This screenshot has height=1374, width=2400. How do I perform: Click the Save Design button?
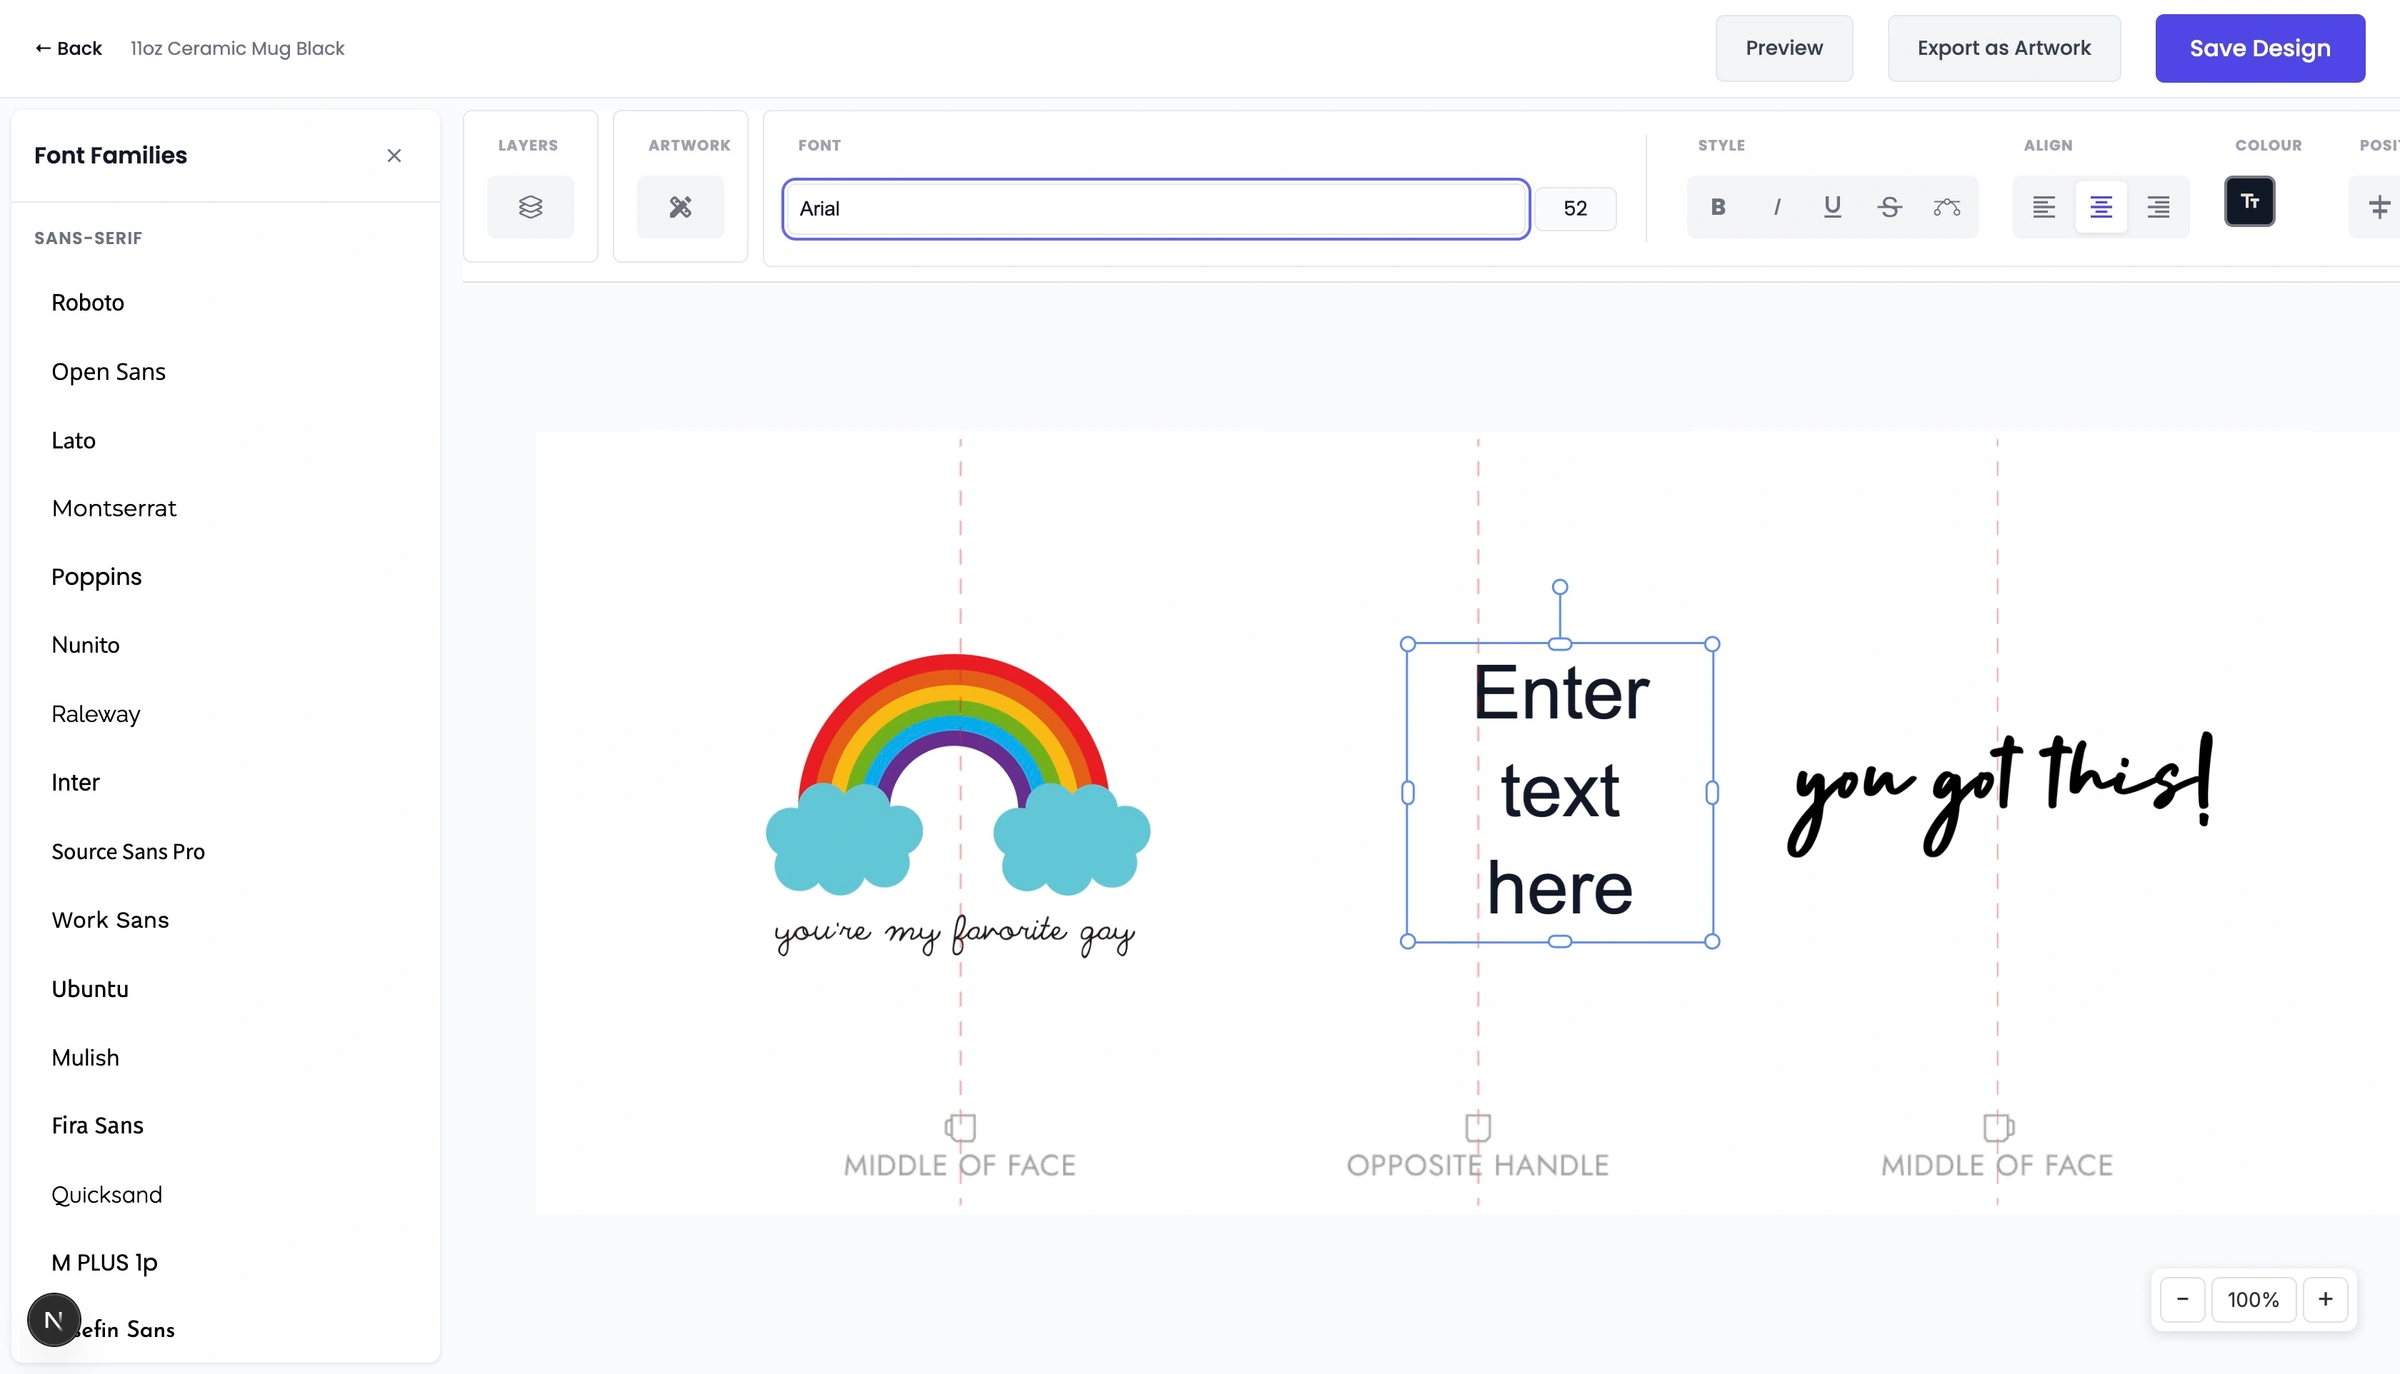click(x=2260, y=48)
